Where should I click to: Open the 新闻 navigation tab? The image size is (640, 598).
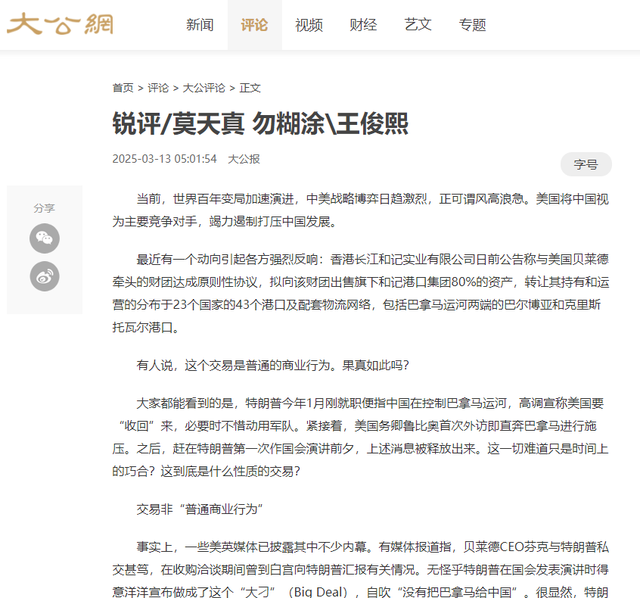(x=200, y=25)
